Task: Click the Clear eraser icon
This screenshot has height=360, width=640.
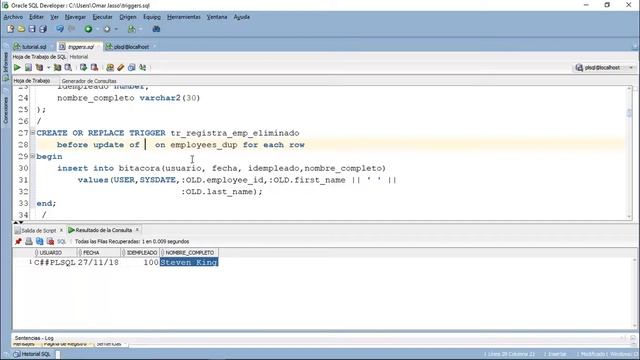Action: (120, 67)
